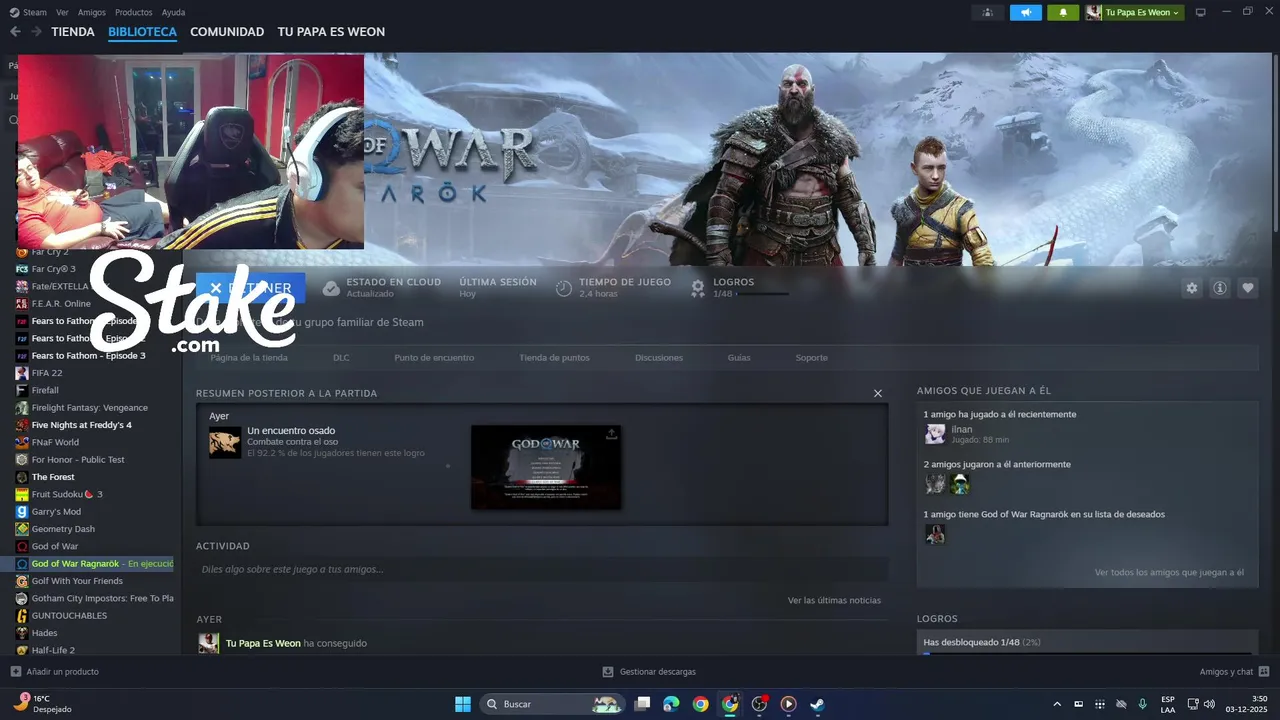Open Windows Start menu
1280x720 pixels.
pyautogui.click(x=463, y=704)
